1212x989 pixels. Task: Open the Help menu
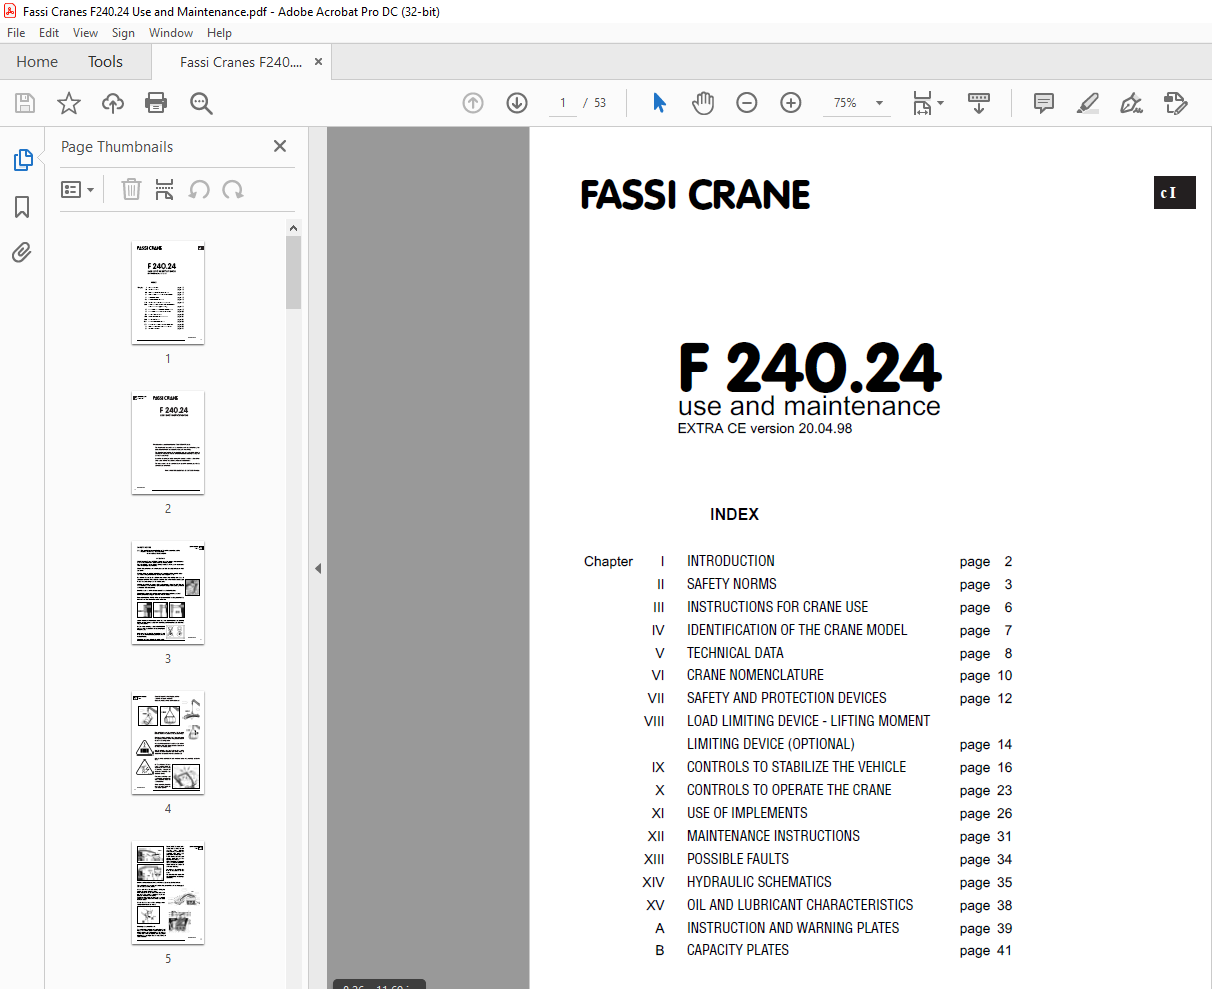219,33
